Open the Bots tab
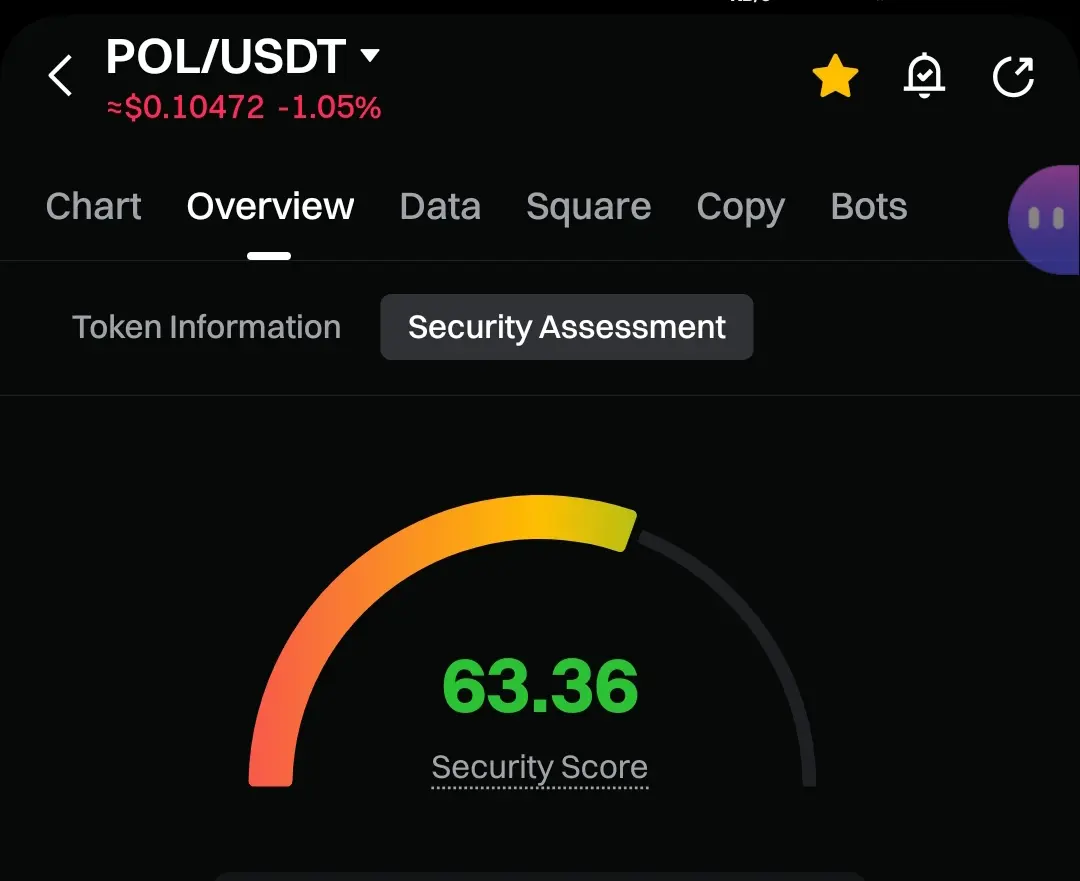Viewport: 1080px width, 881px height. point(869,206)
